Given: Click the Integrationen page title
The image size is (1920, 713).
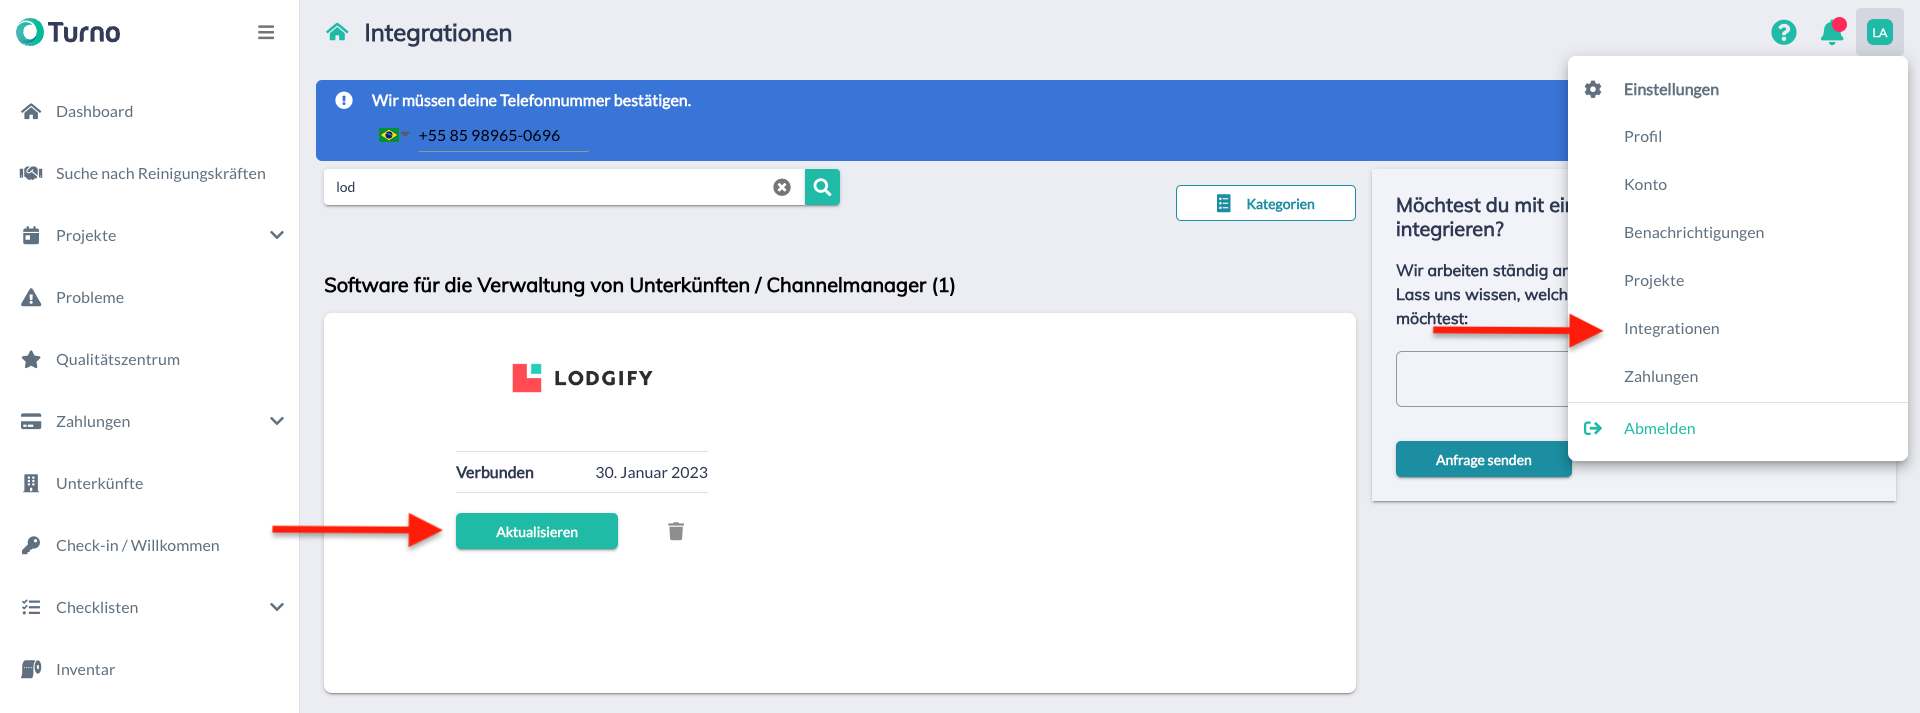Looking at the screenshot, I should click(438, 33).
